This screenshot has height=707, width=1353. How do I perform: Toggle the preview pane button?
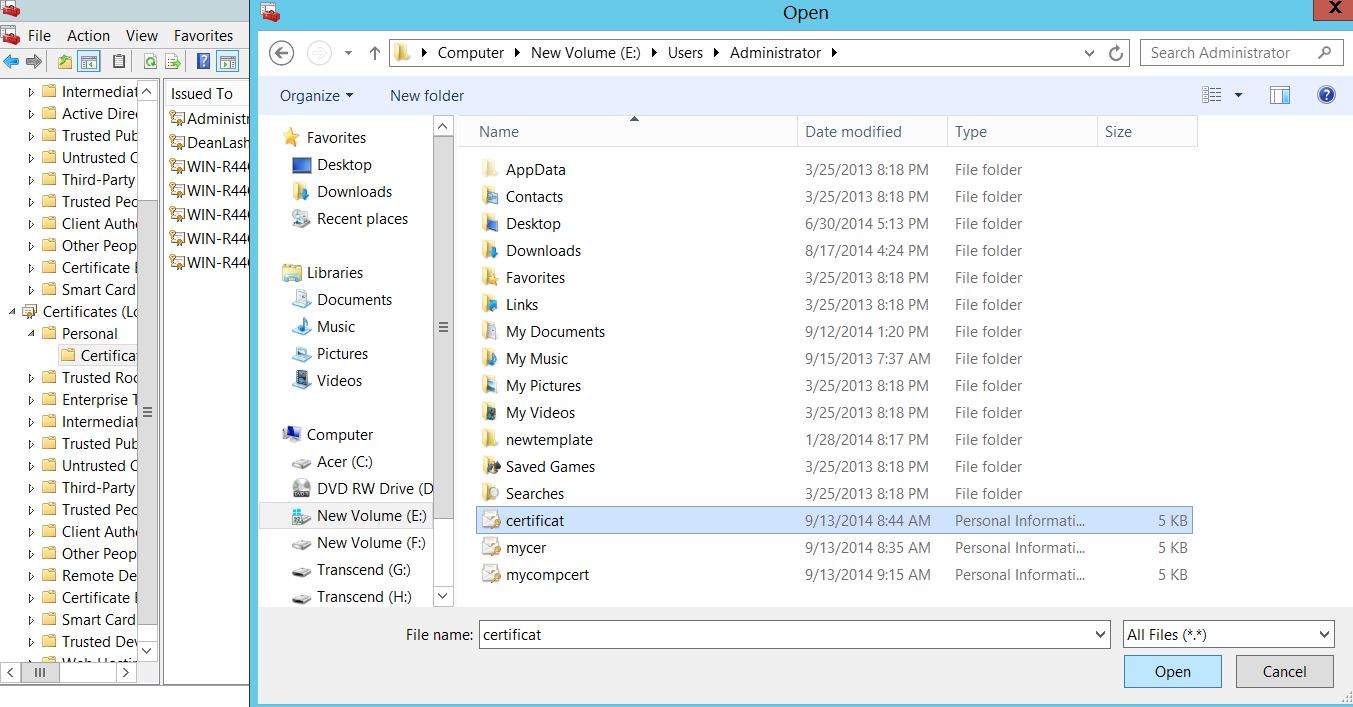1279,95
